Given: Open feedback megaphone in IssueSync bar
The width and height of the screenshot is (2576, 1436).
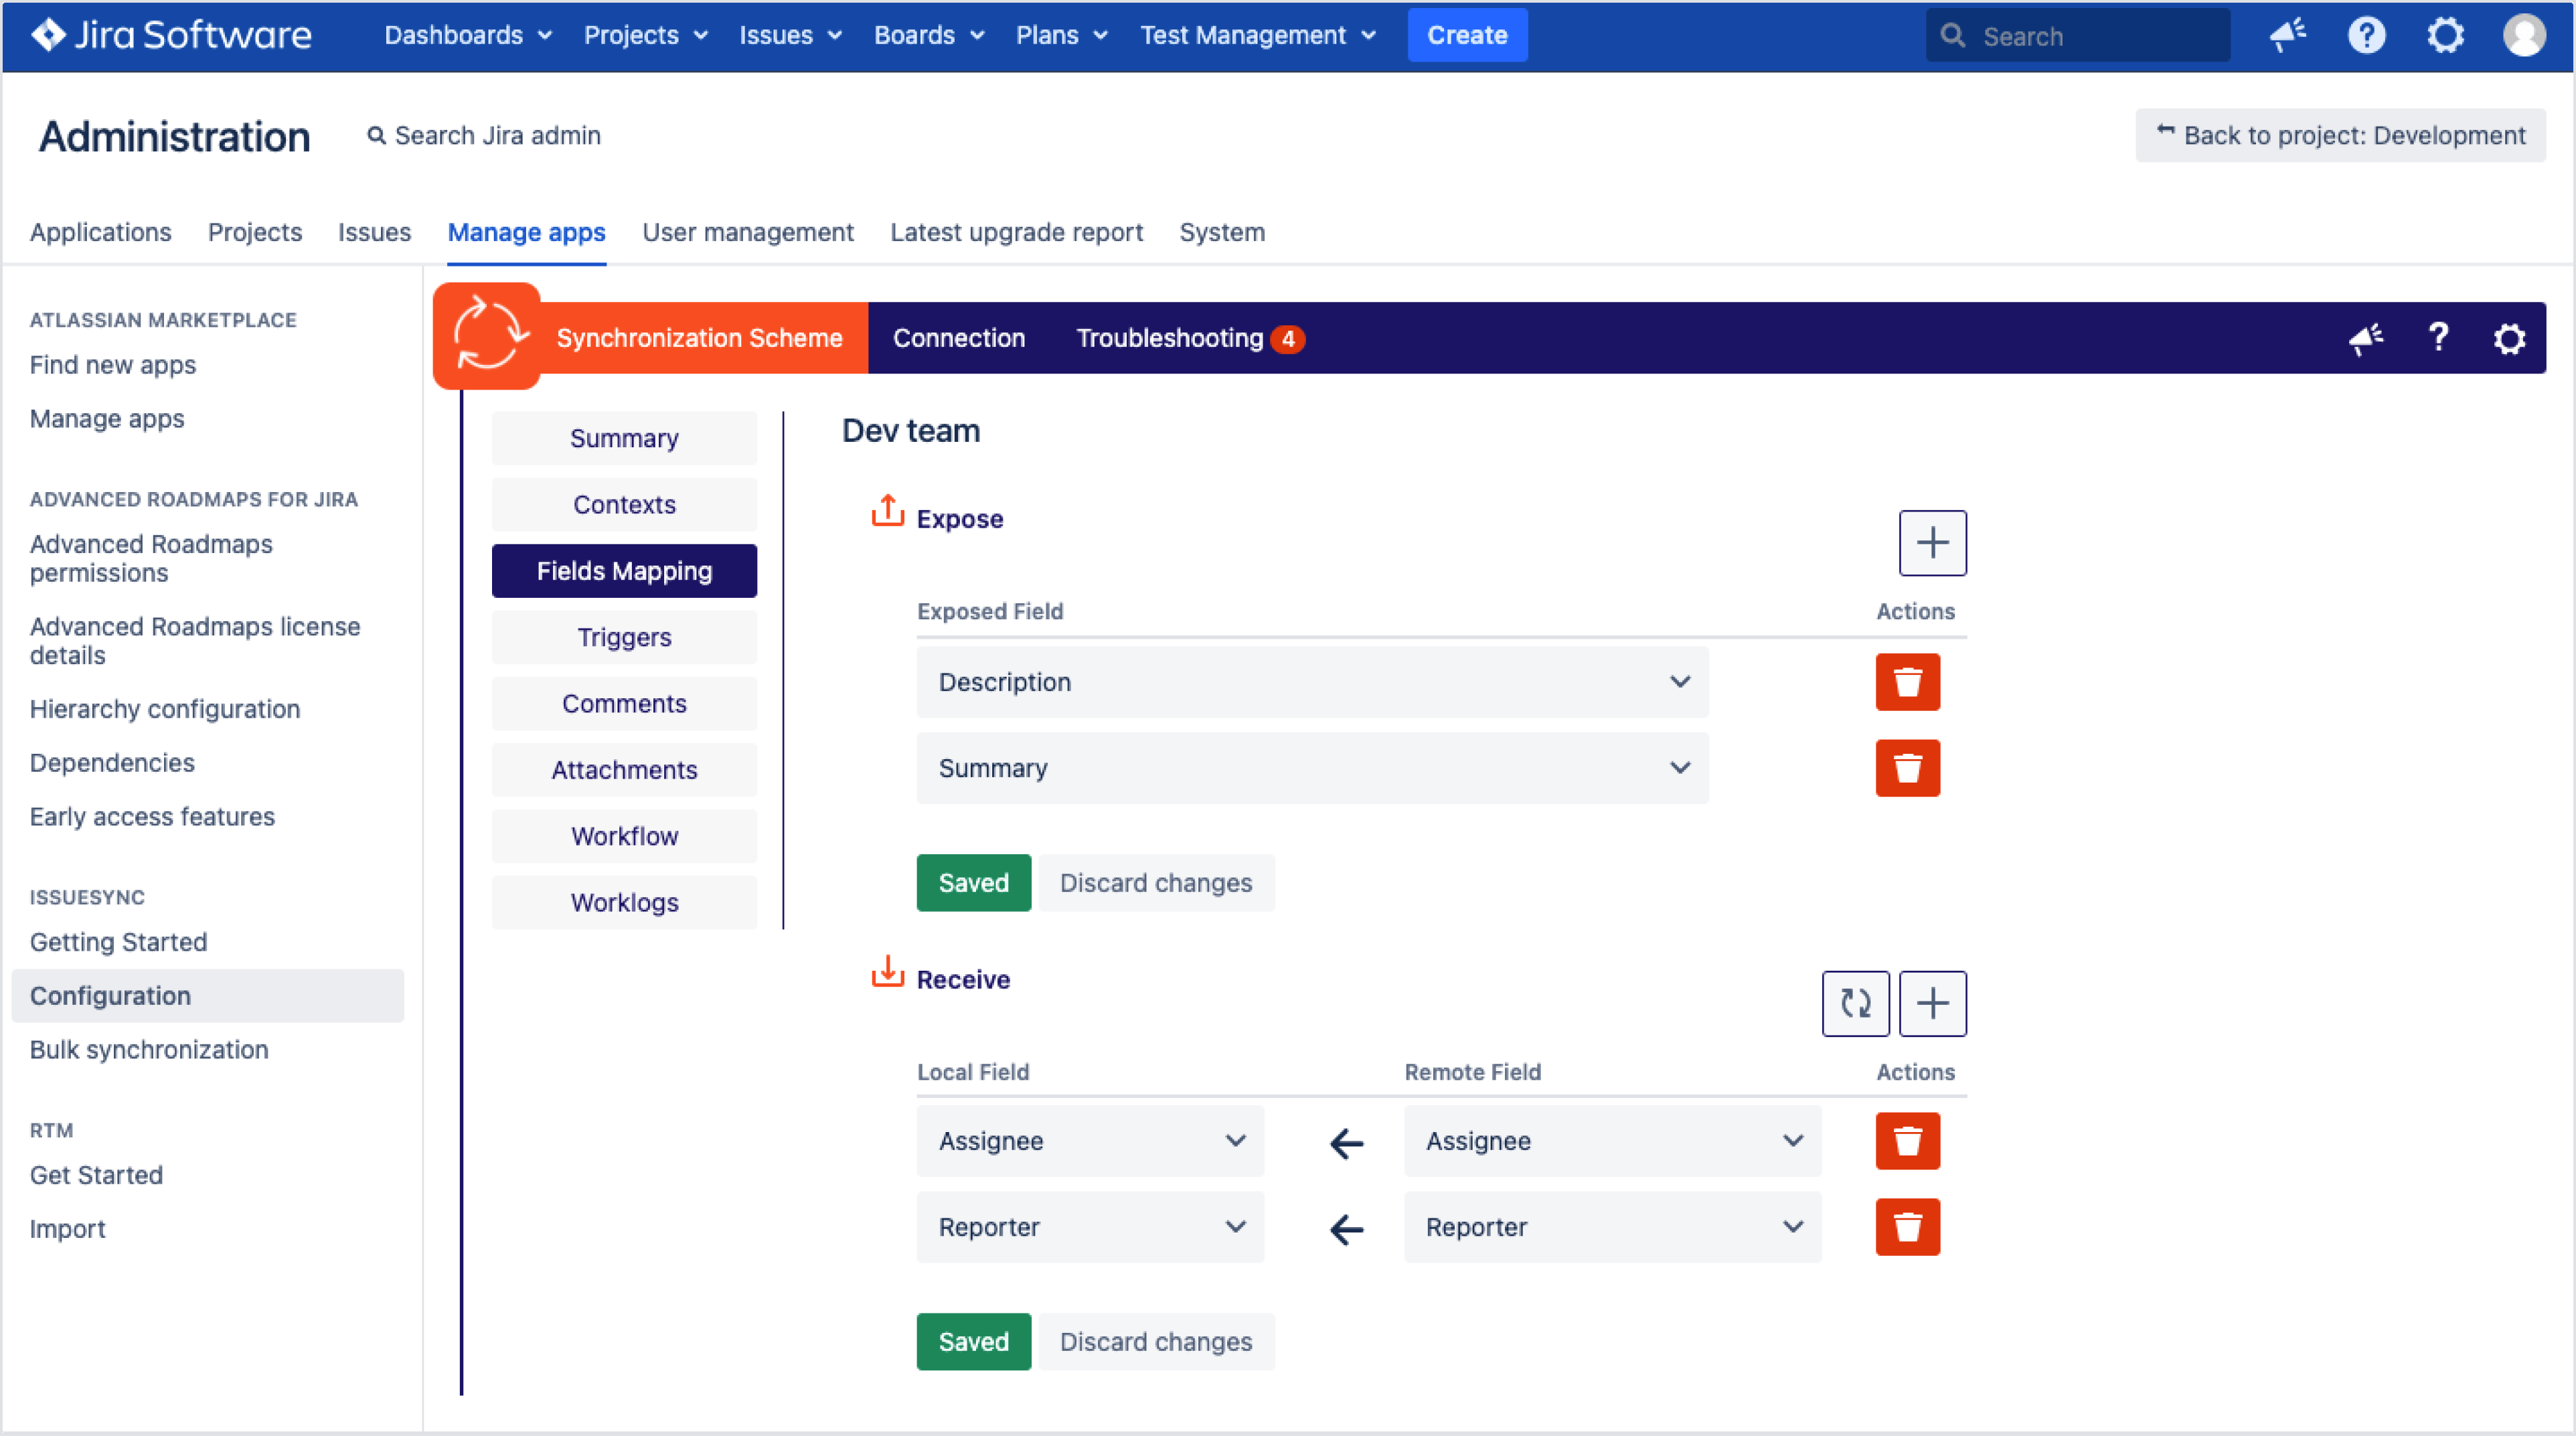Looking at the screenshot, I should (2366, 339).
